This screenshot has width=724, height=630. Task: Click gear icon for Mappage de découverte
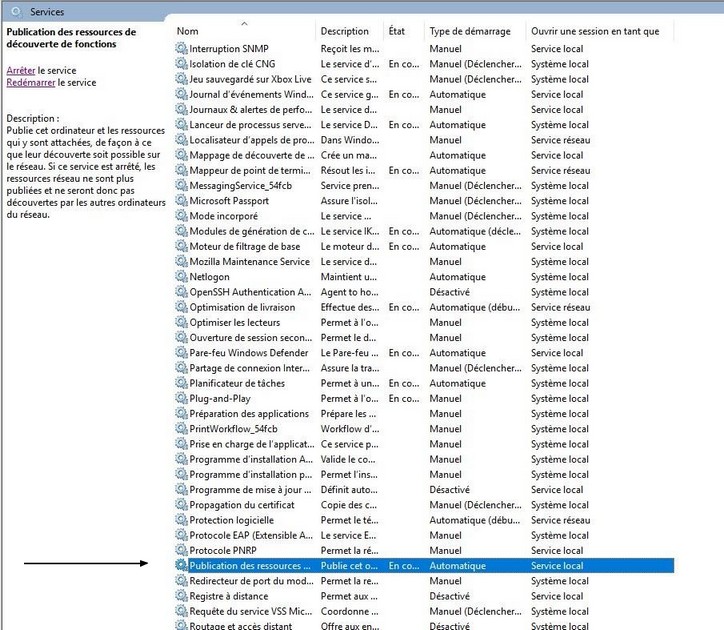(x=181, y=155)
